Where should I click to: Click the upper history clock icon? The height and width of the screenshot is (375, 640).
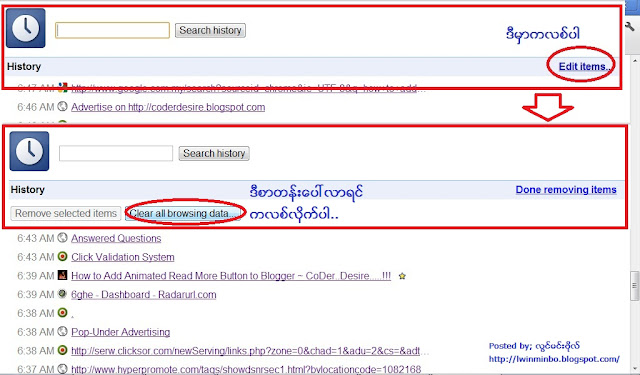tap(26, 28)
